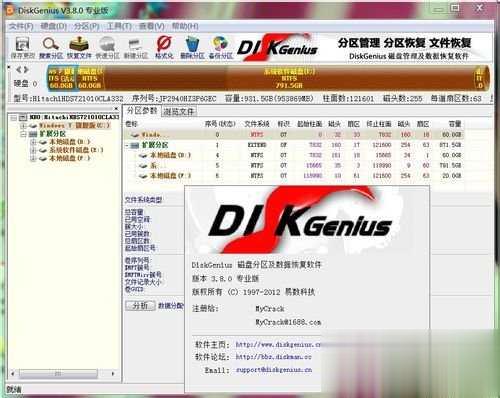Click the 文件系统 column header

[256, 124]
